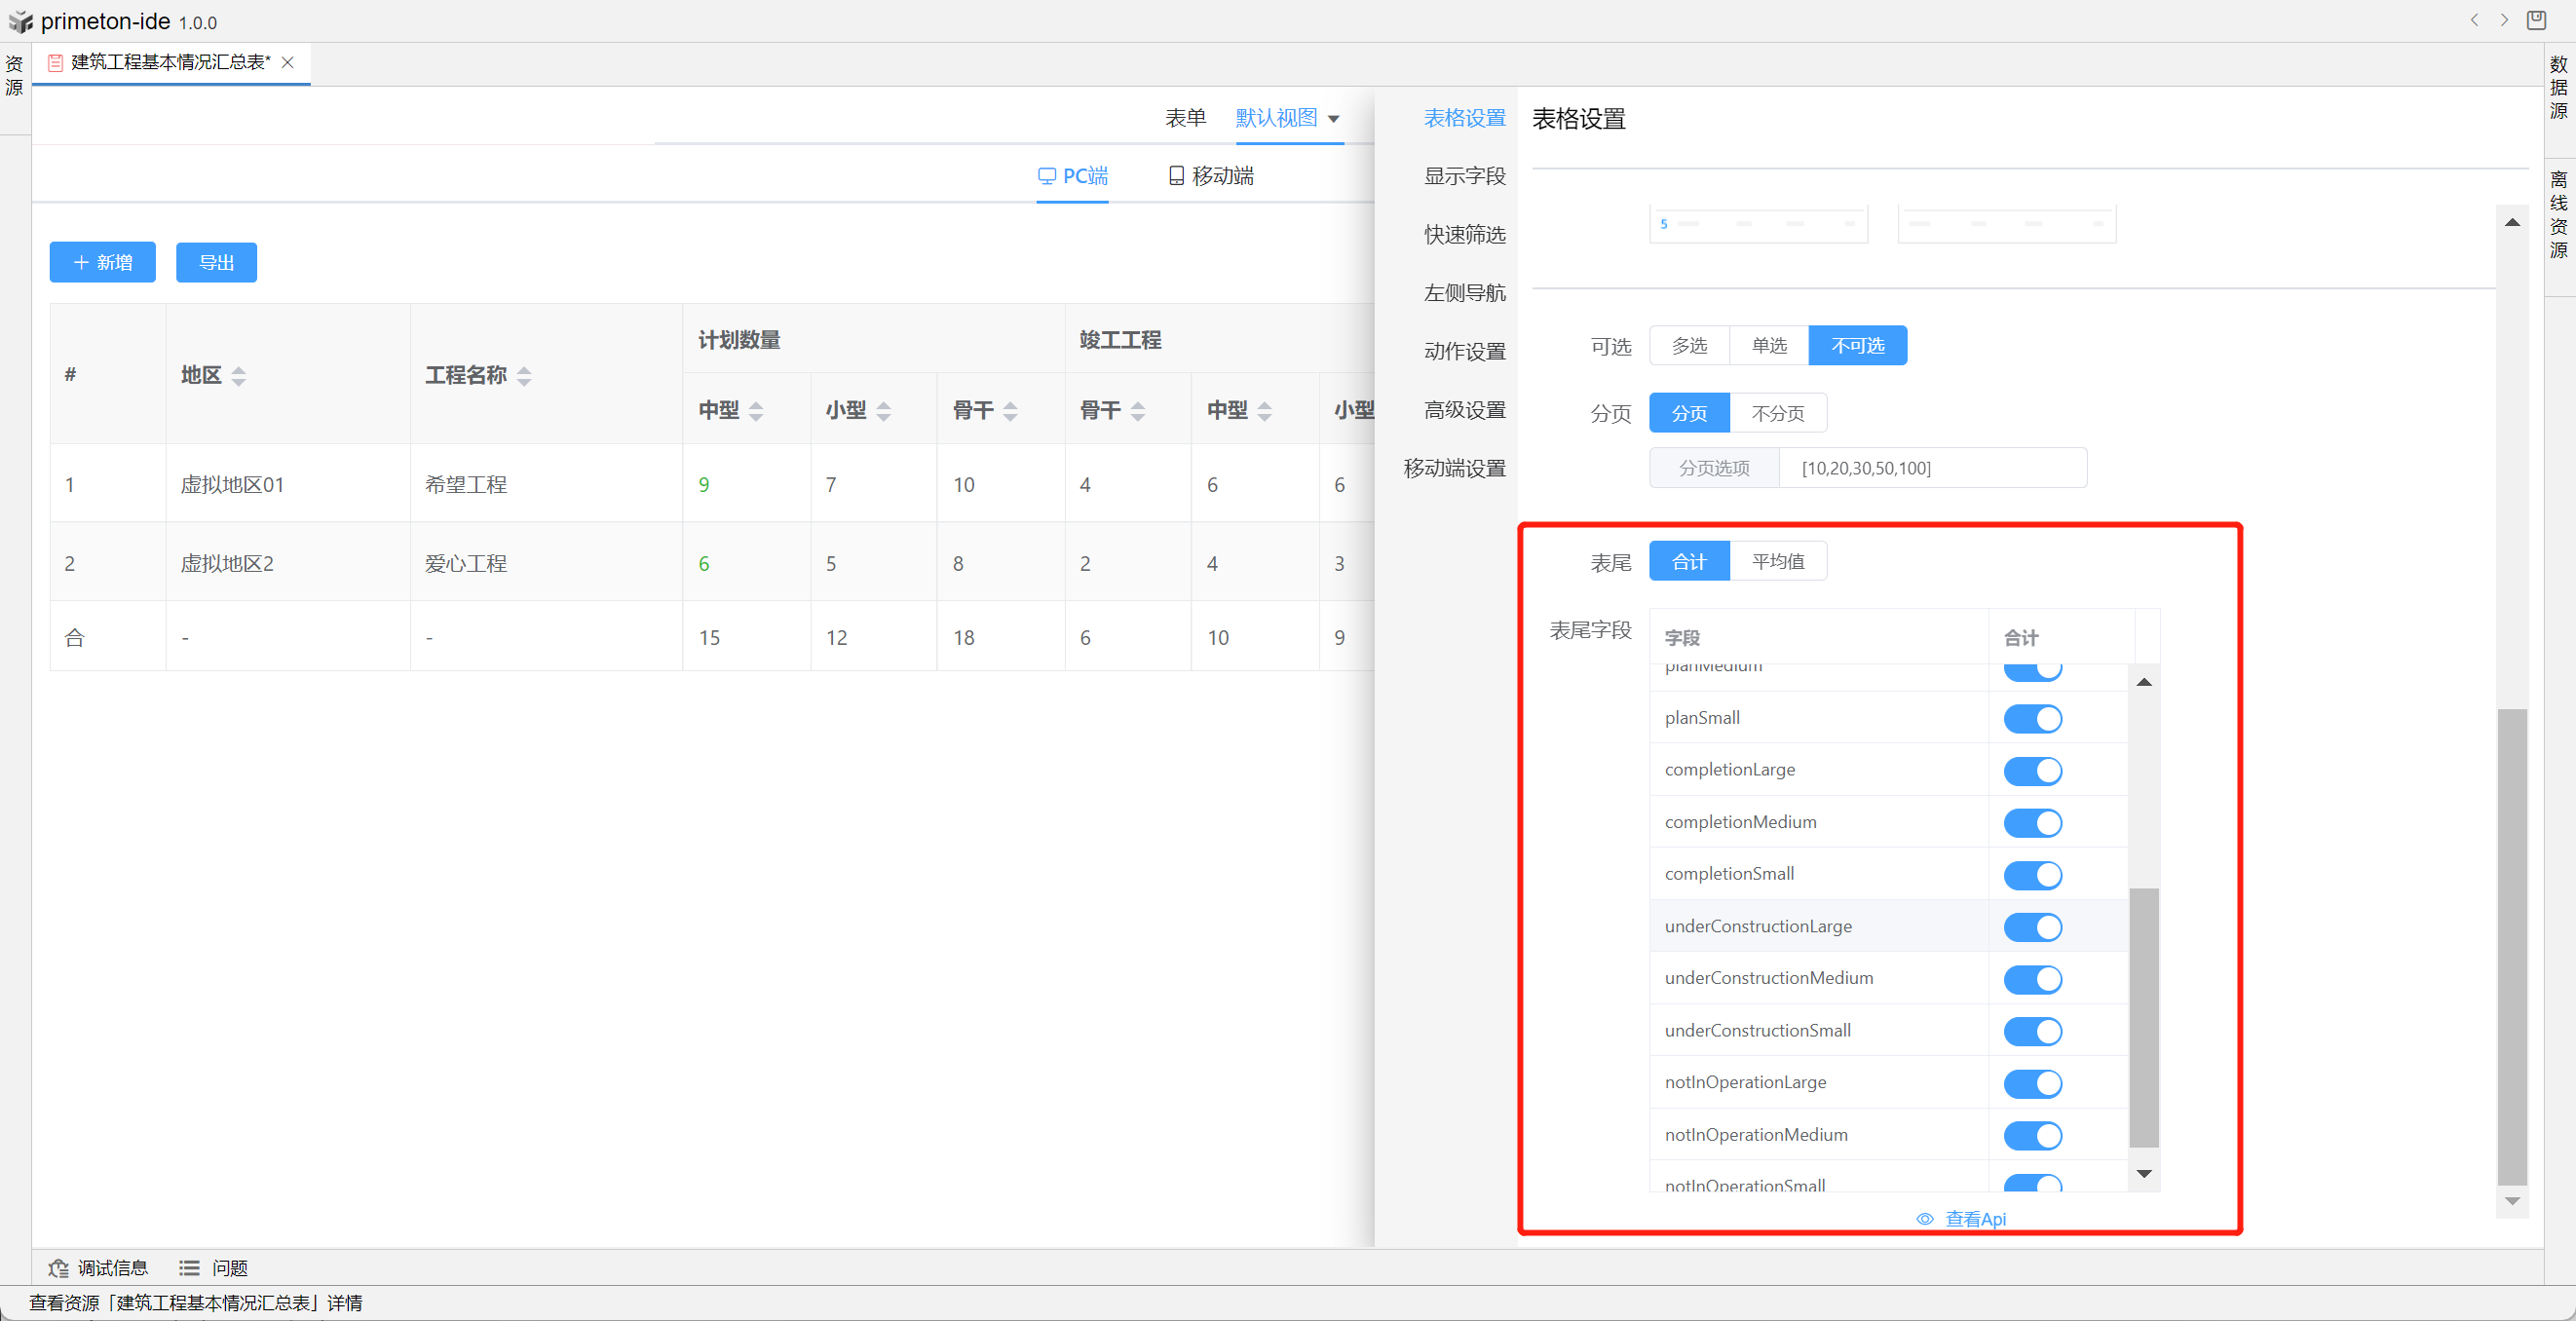Click the 调试信息 debug icon in bottom bar
Screen dimensions: 2576x1321
click(x=59, y=1268)
